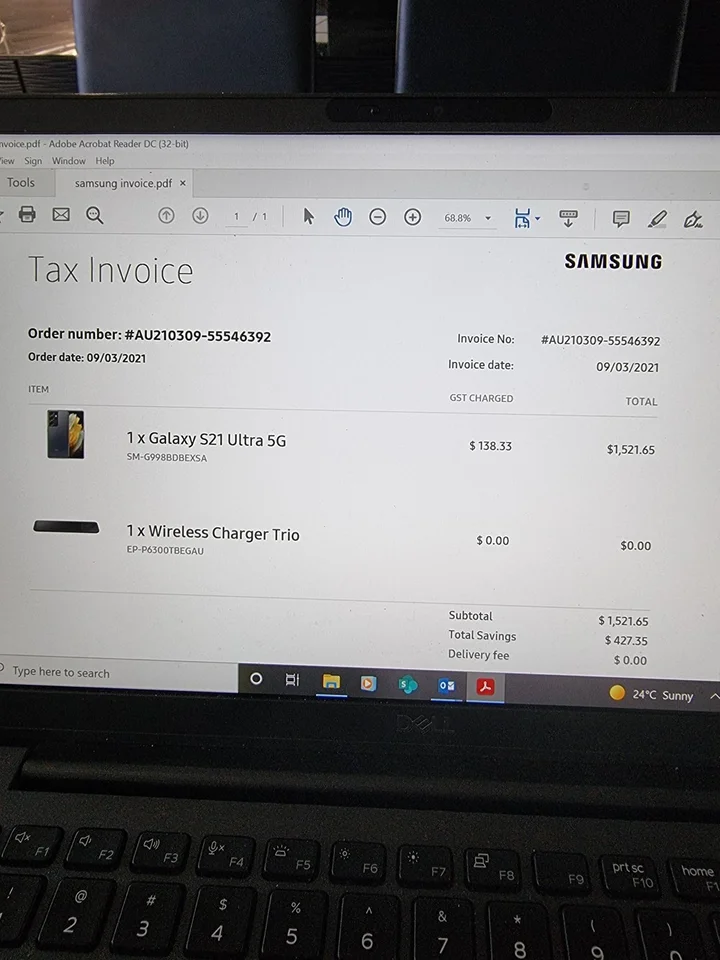Open Task View on the taskbar

click(293, 680)
